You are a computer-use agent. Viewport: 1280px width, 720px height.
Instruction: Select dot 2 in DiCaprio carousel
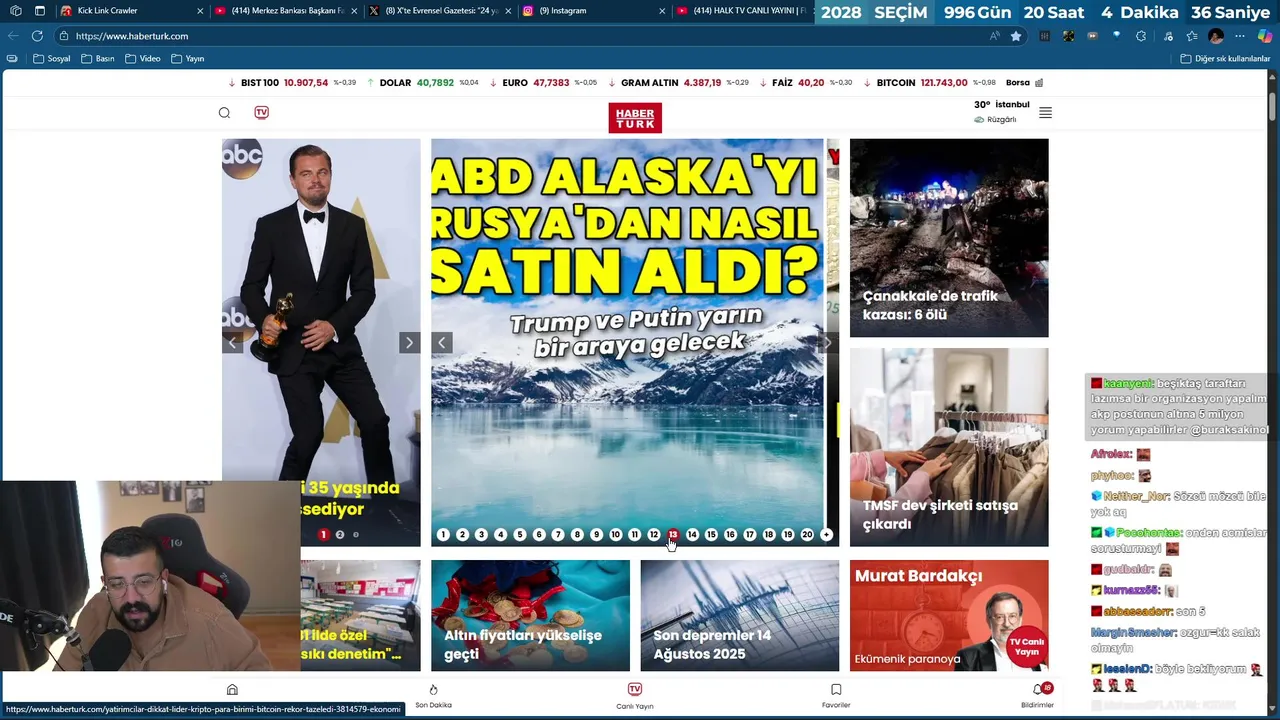pyautogui.click(x=340, y=535)
